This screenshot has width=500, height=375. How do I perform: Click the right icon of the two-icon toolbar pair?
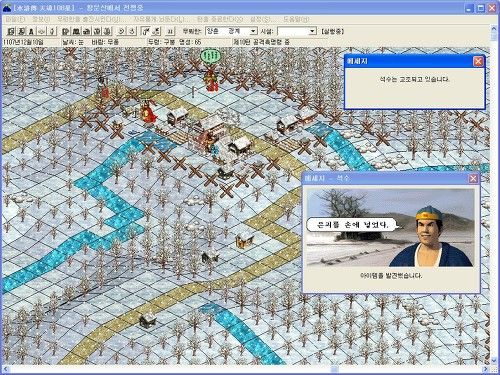pos(132,31)
